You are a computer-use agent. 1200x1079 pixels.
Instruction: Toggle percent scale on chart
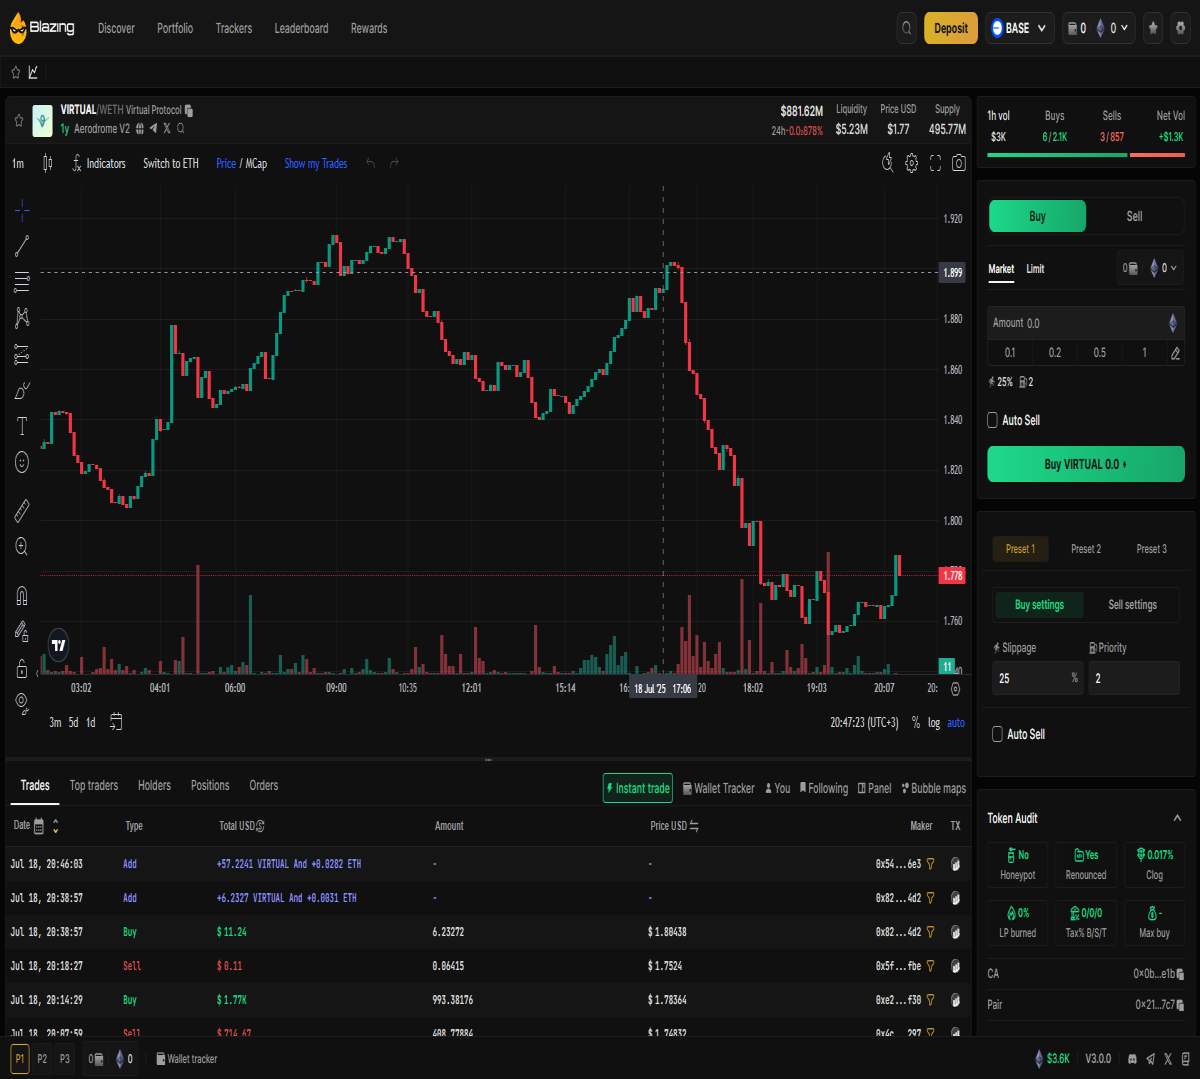tap(915, 723)
